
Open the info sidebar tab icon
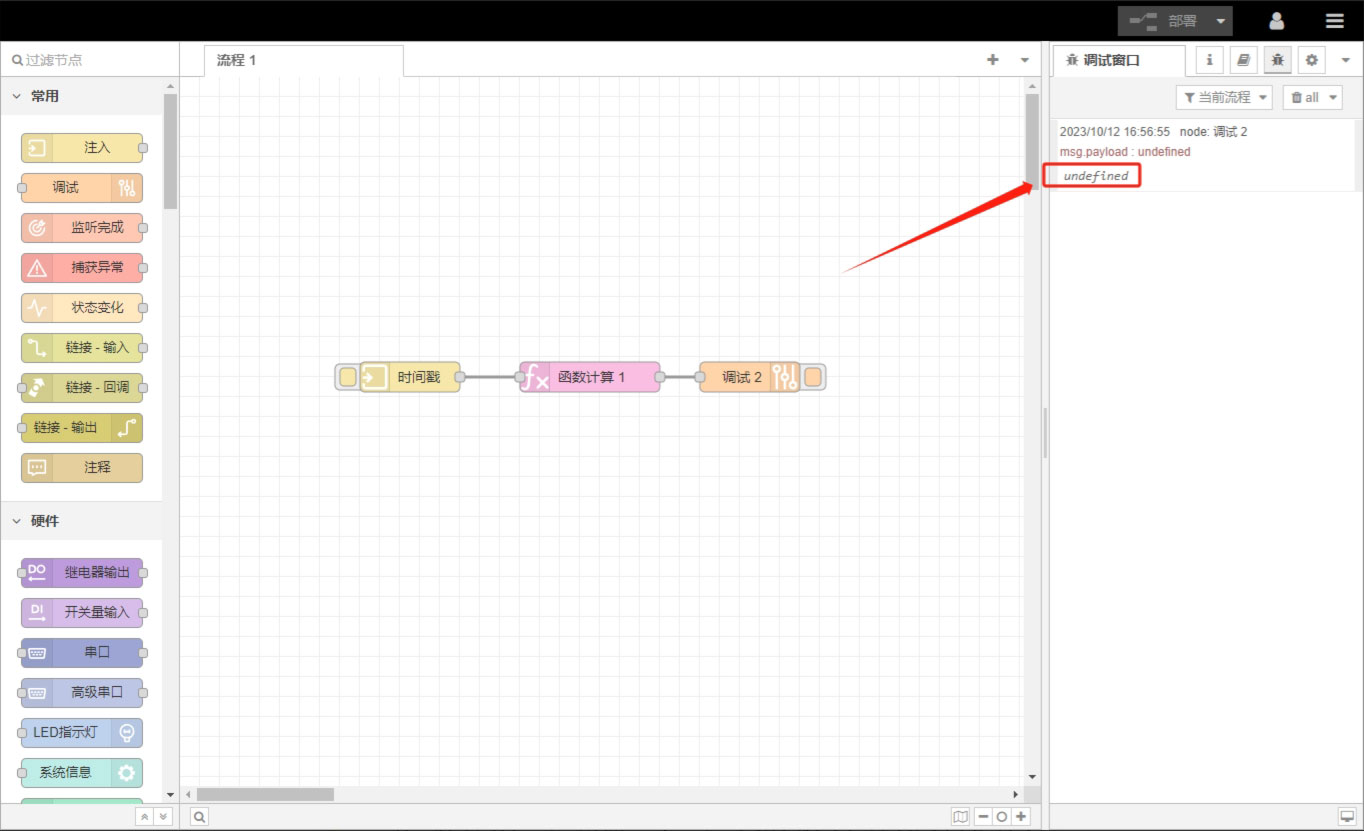click(1209, 60)
